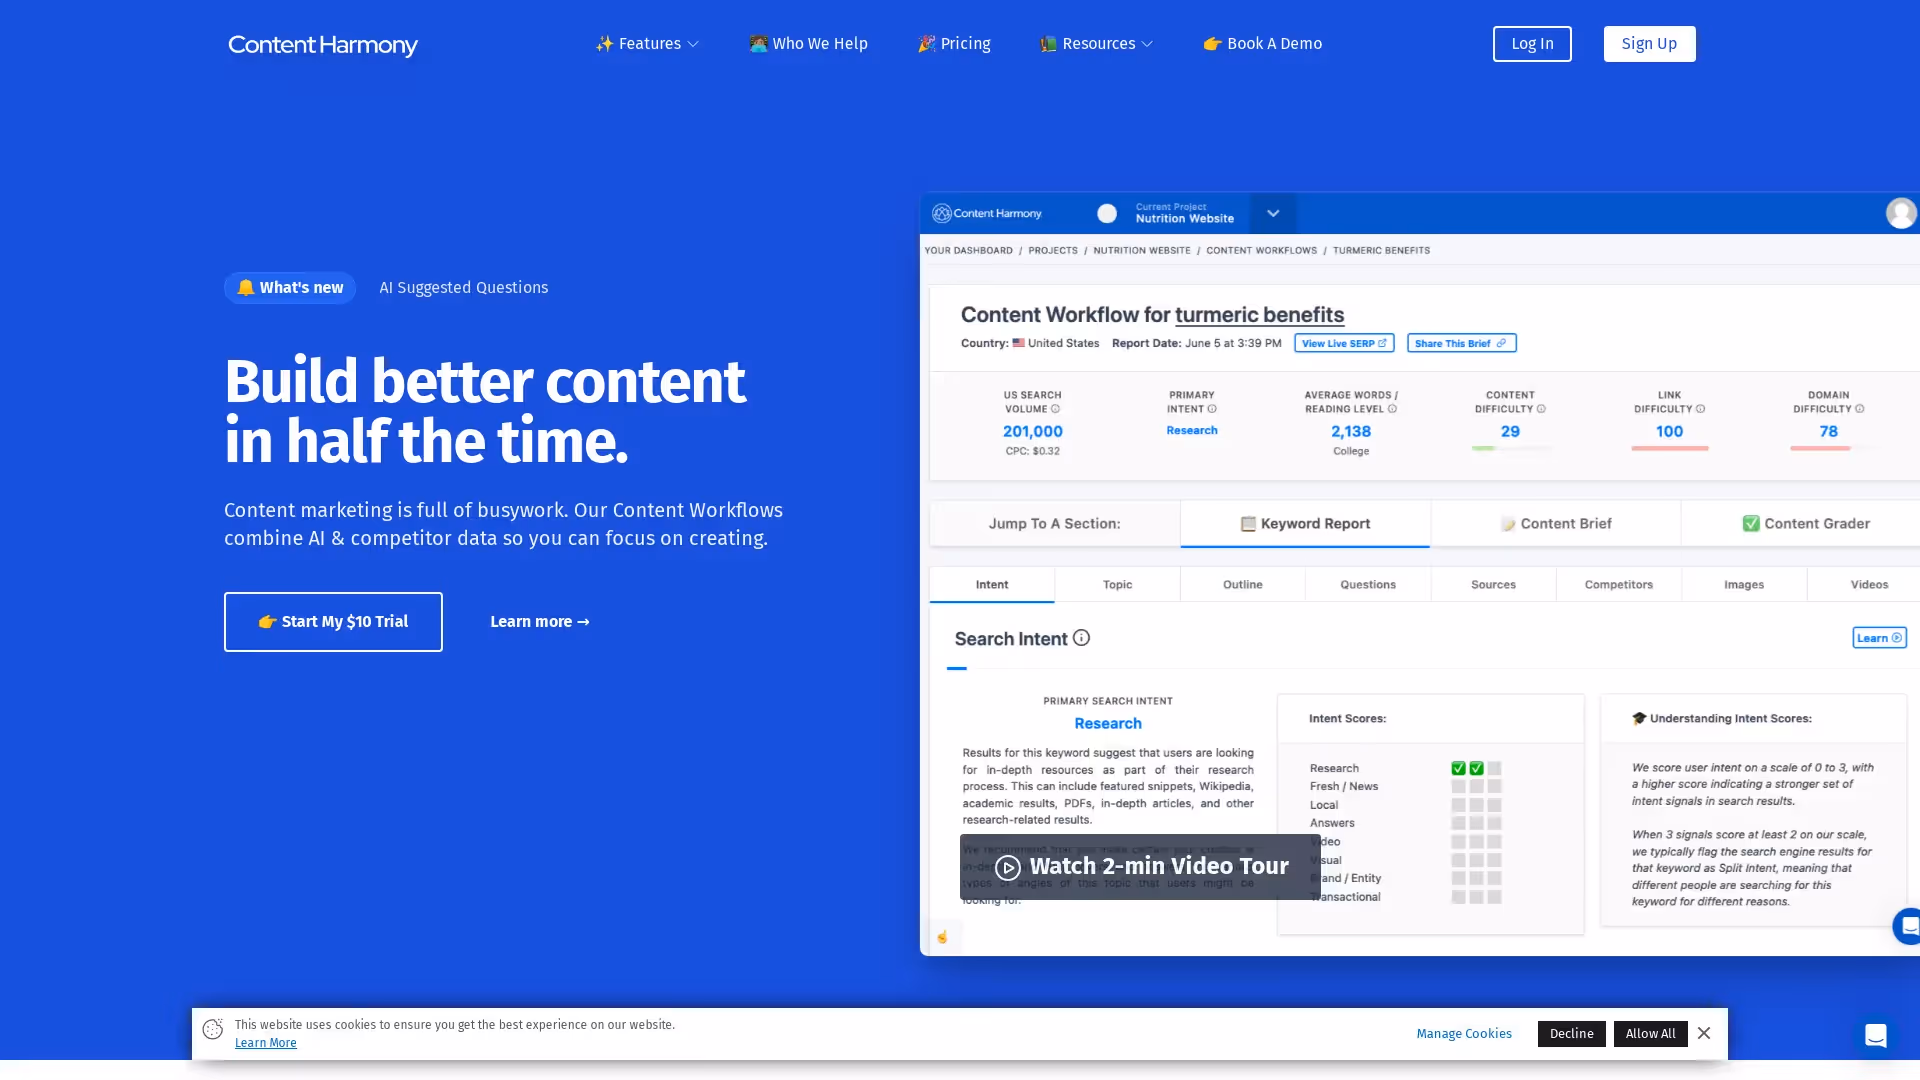This screenshot has height=1080, width=1920.
Task: Open the Who We Help page
Action: tap(808, 44)
